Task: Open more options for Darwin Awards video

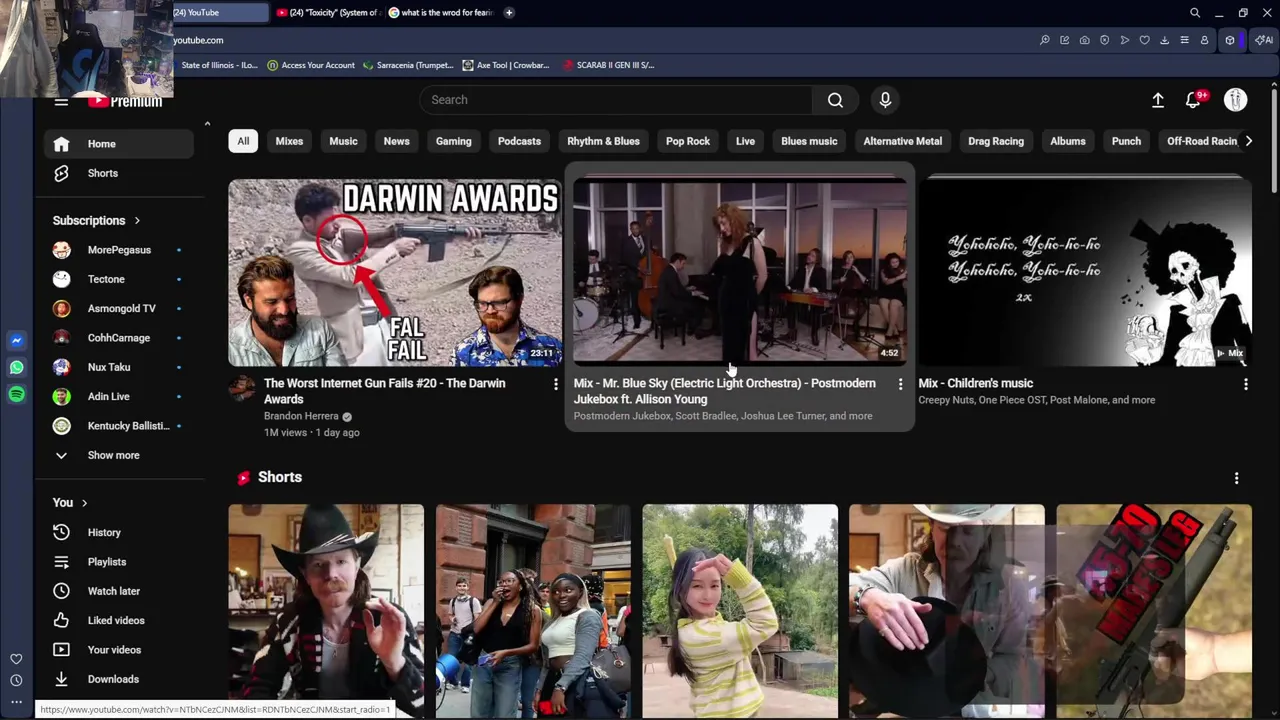Action: pos(556,384)
